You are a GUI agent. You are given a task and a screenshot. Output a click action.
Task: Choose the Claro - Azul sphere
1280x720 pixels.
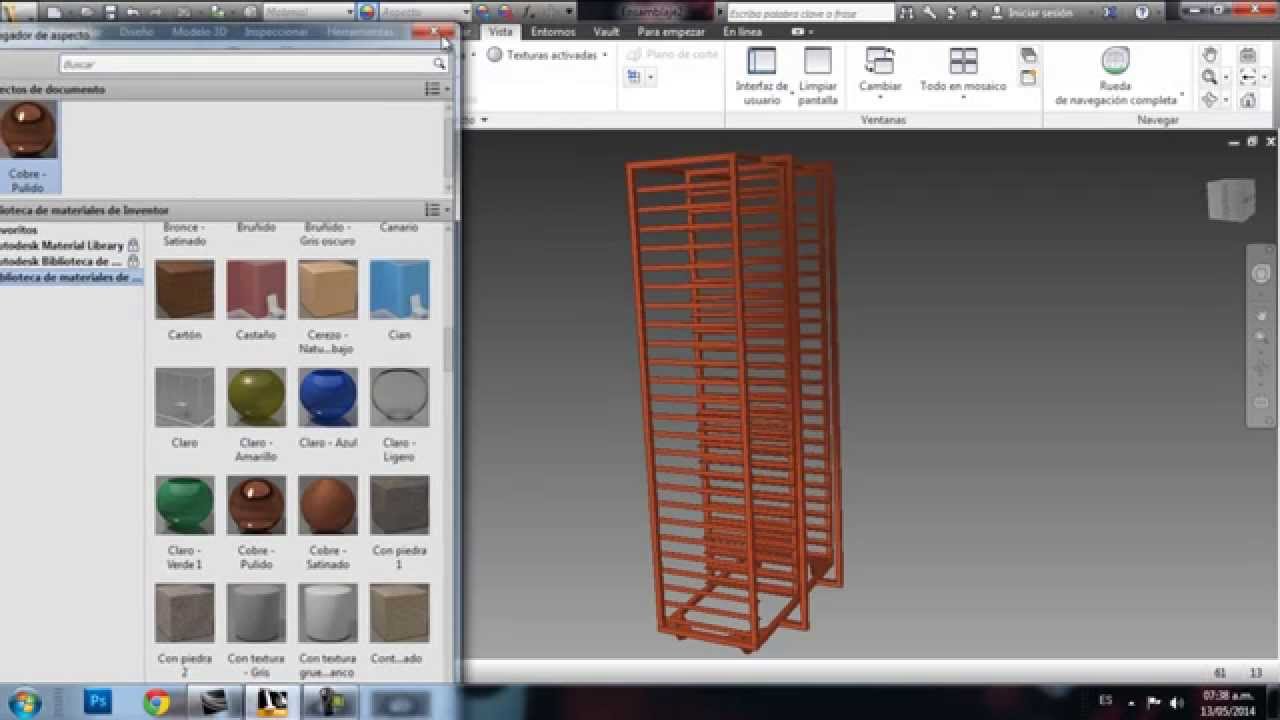[327, 397]
